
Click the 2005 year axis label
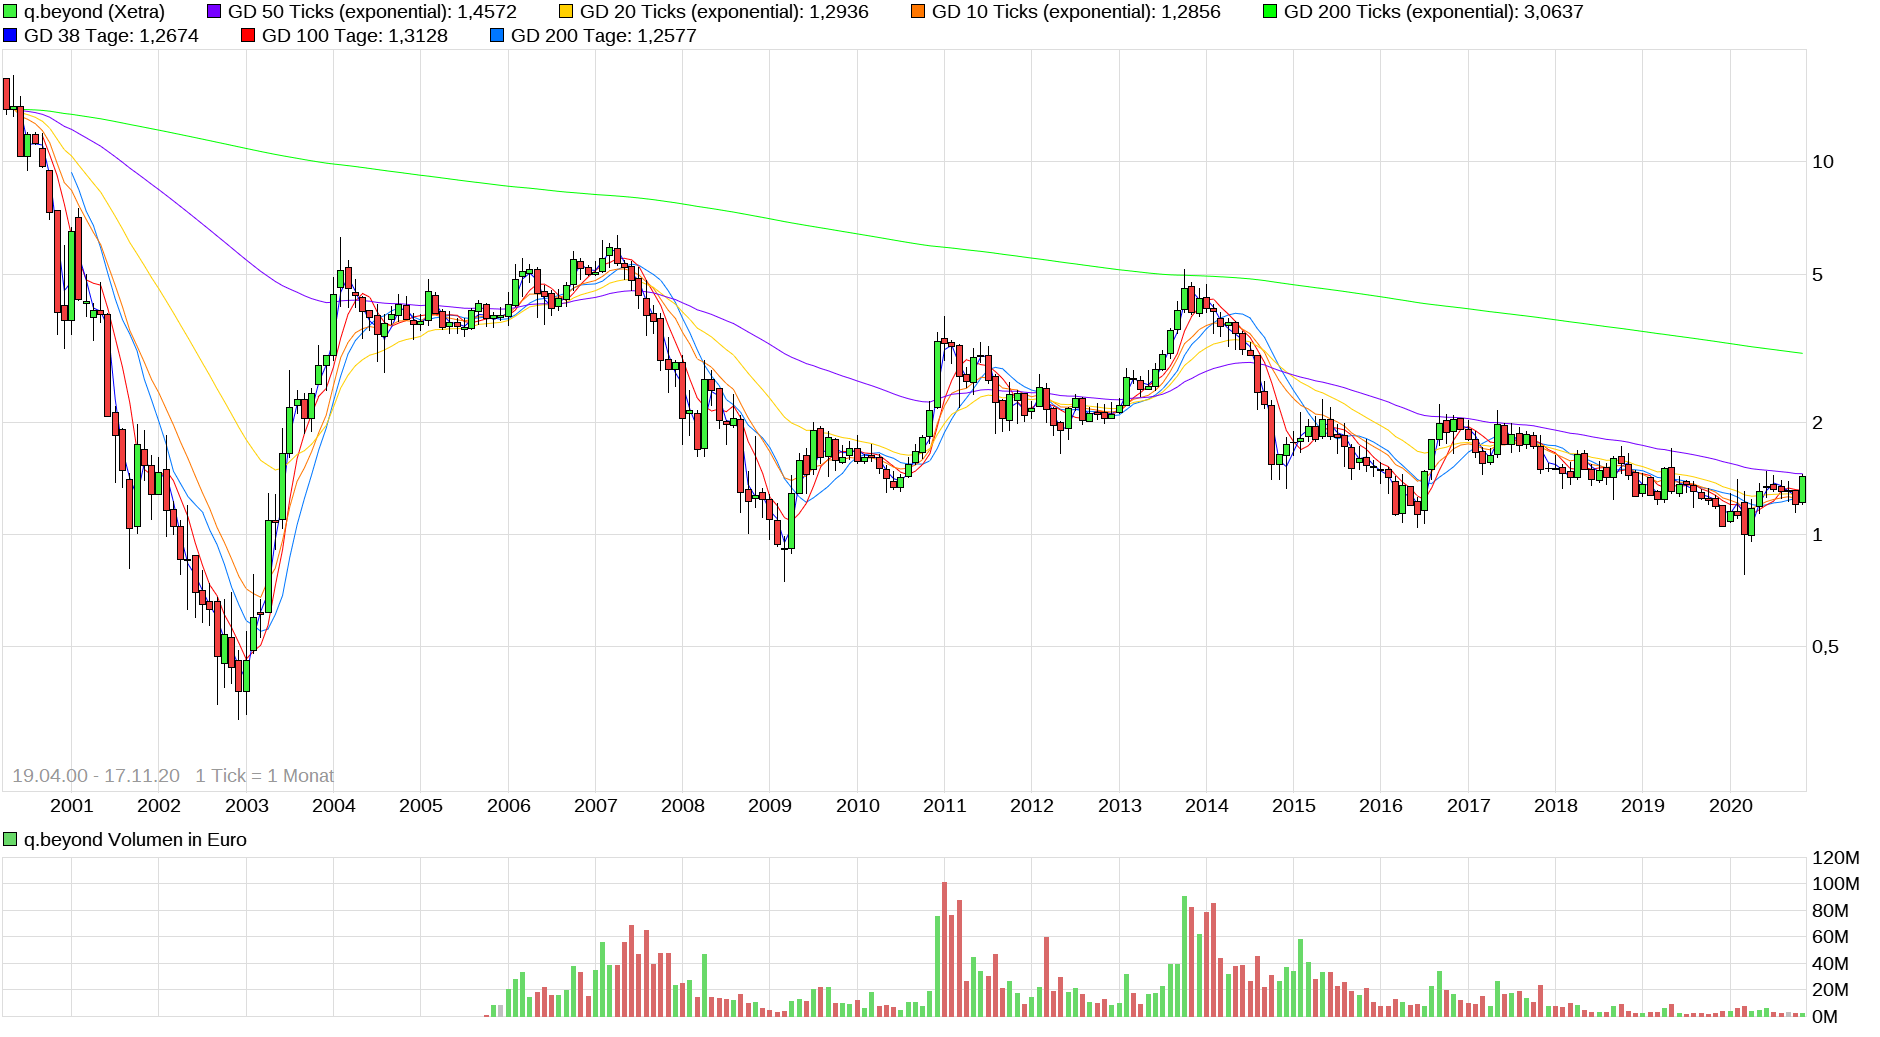click(421, 806)
